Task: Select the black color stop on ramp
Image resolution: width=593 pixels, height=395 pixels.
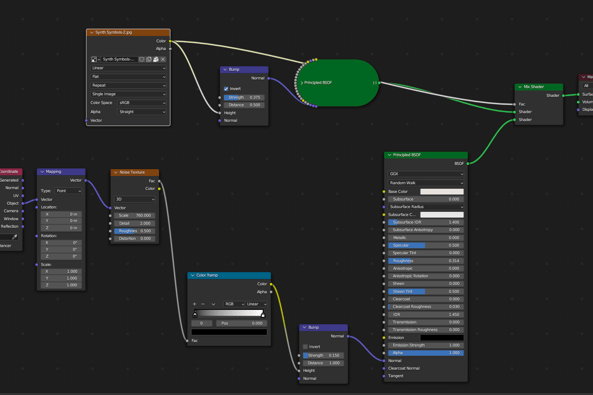Action: [x=195, y=314]
